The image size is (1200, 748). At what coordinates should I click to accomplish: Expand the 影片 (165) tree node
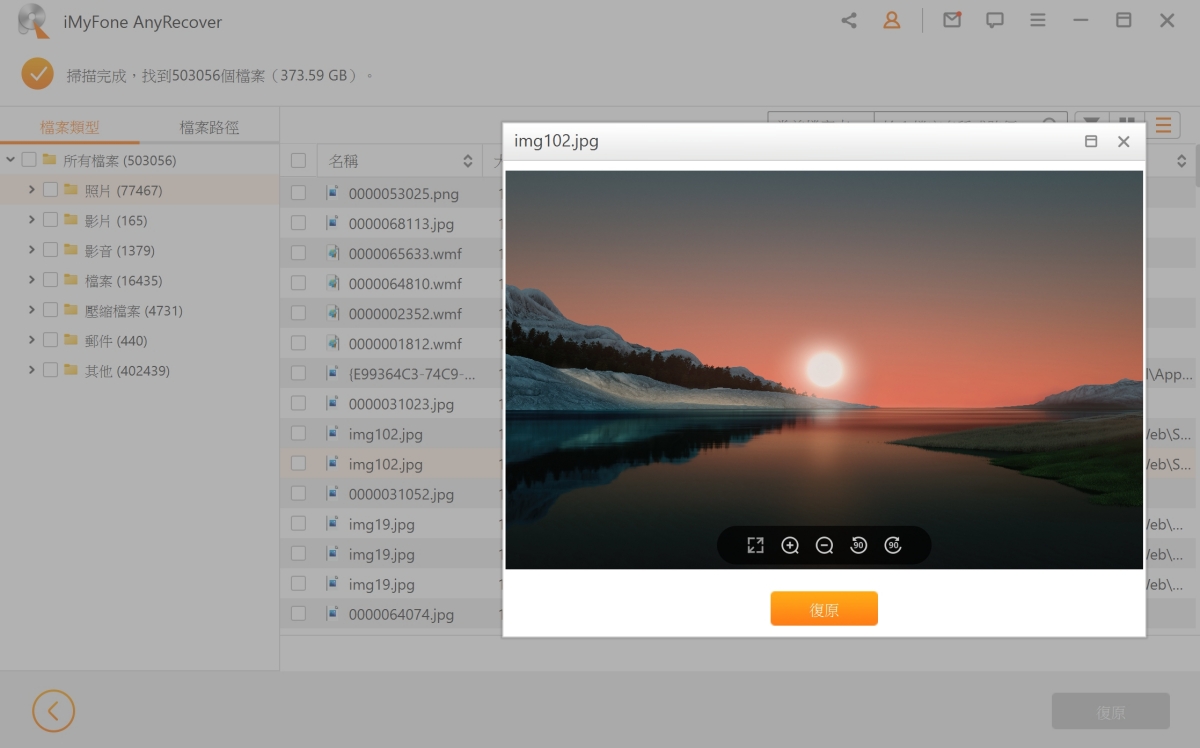pos(32,220)
